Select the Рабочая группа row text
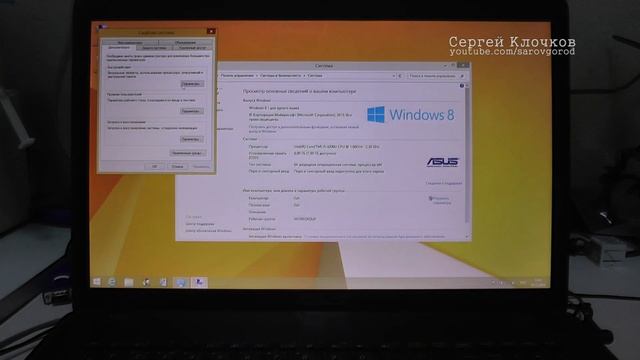640x360 pixels. [282, 219]
